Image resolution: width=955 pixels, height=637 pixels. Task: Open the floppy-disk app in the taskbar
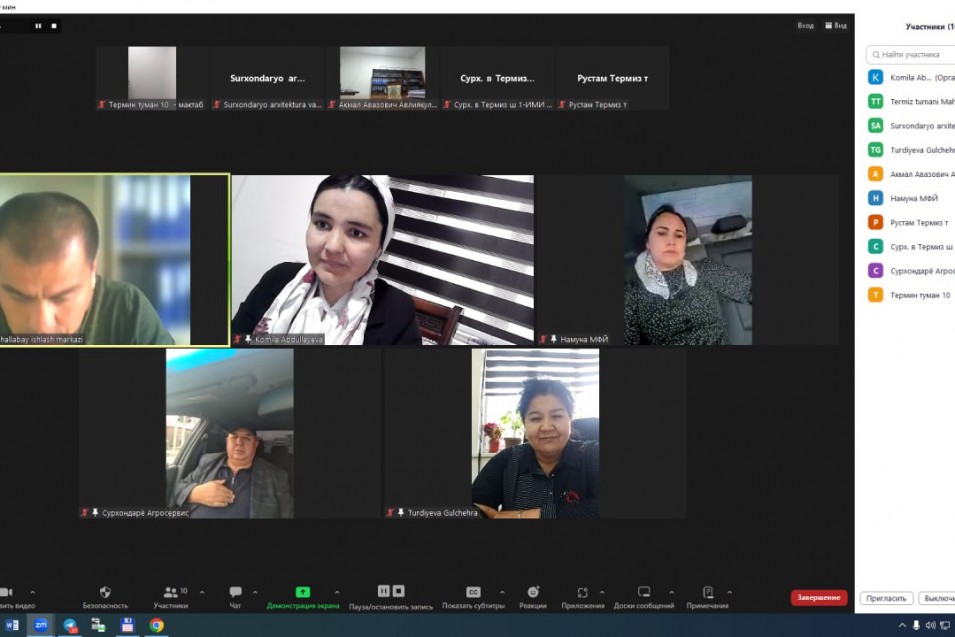(127, 625)
